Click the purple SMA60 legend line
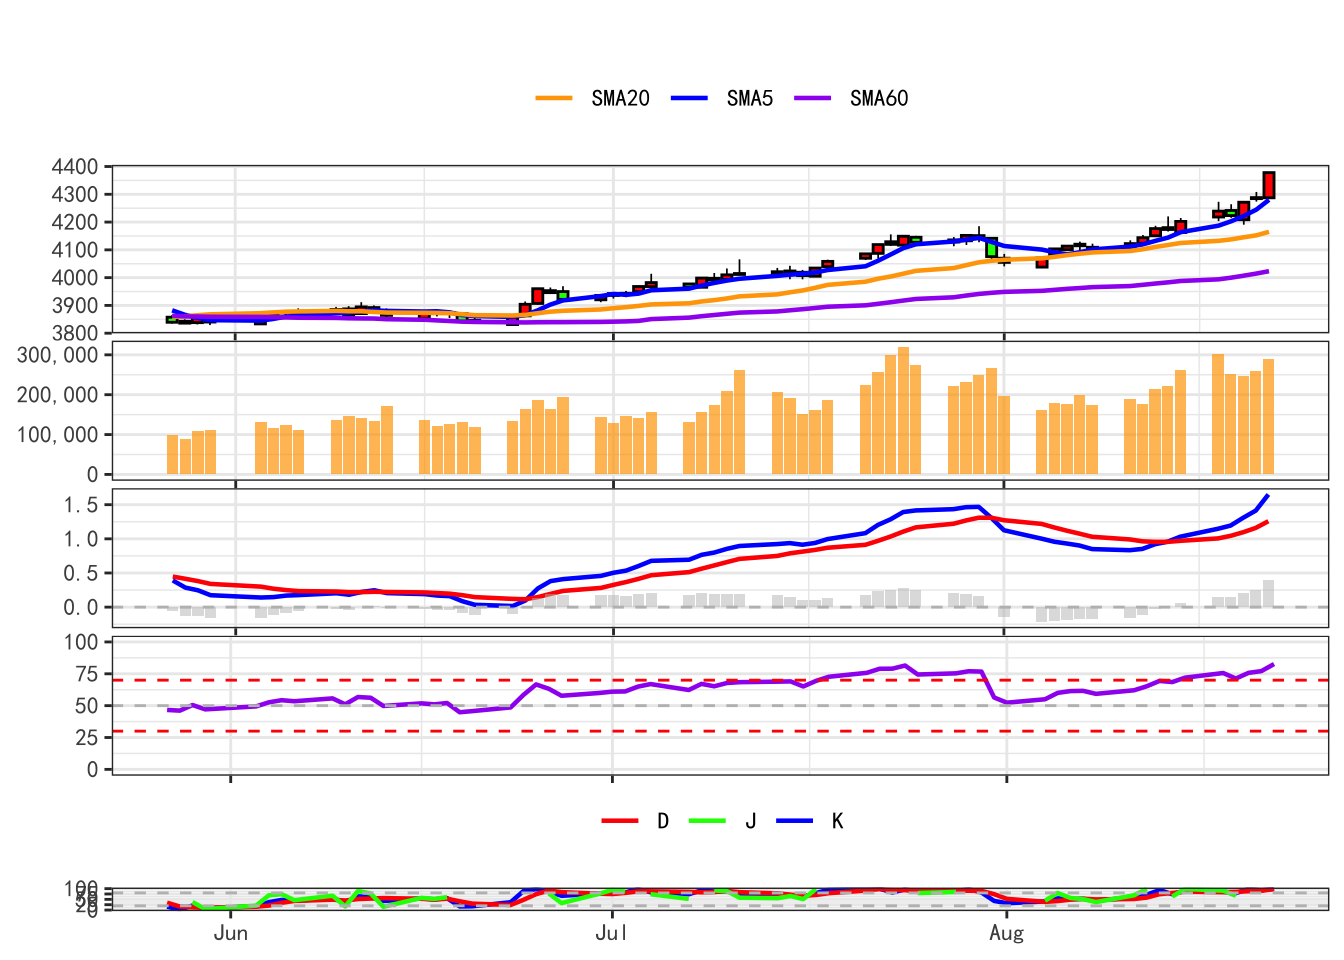The width and height of the screenshot is (1344, 960). pyautogui.click(x=813, y=98)
